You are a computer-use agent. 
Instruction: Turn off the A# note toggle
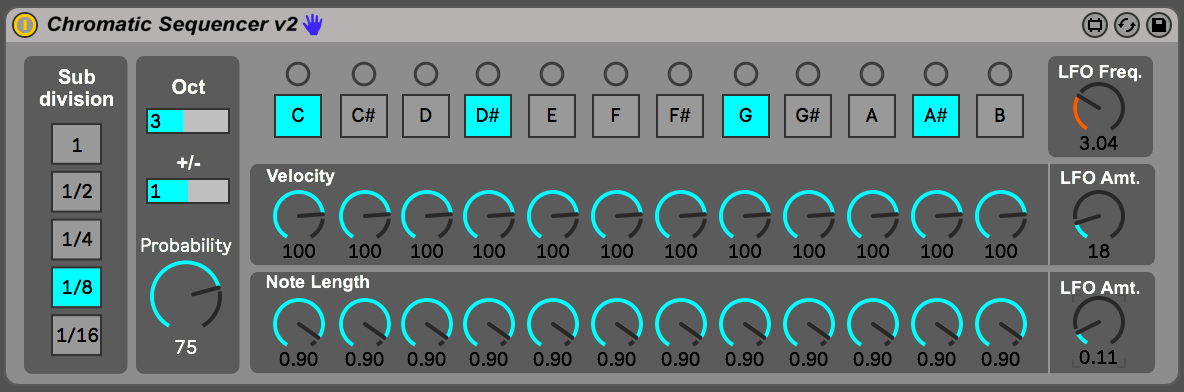pyautogui.click(x=936, y=116)
